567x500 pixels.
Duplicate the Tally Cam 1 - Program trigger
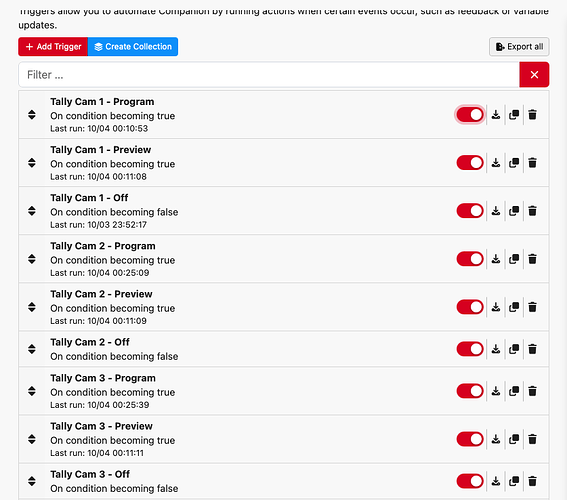coord(514,115)
